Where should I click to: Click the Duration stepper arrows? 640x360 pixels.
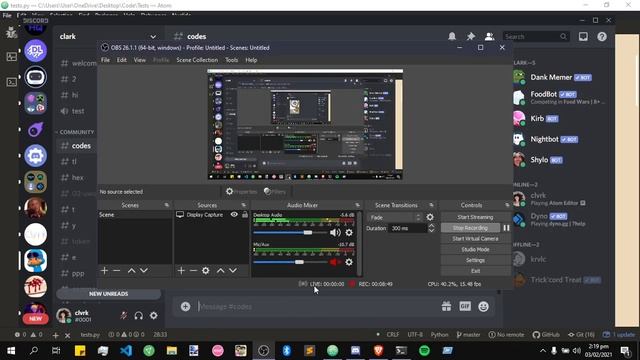(431, 228)
